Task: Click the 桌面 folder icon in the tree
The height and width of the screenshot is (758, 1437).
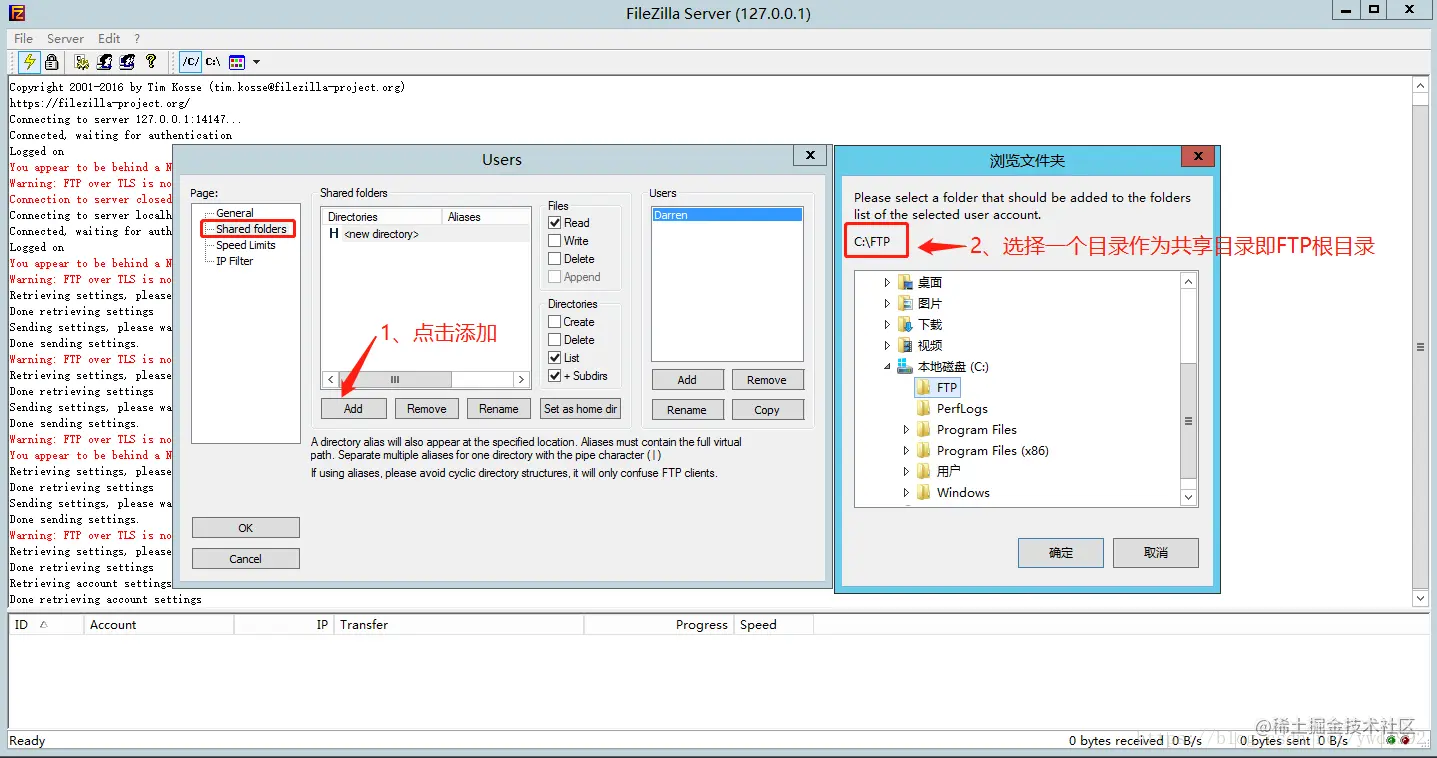Action: pos(905,282)
